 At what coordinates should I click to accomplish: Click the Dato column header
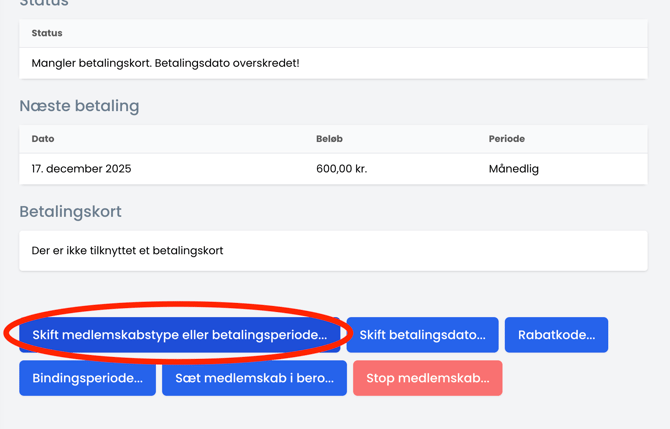point(43,139)
